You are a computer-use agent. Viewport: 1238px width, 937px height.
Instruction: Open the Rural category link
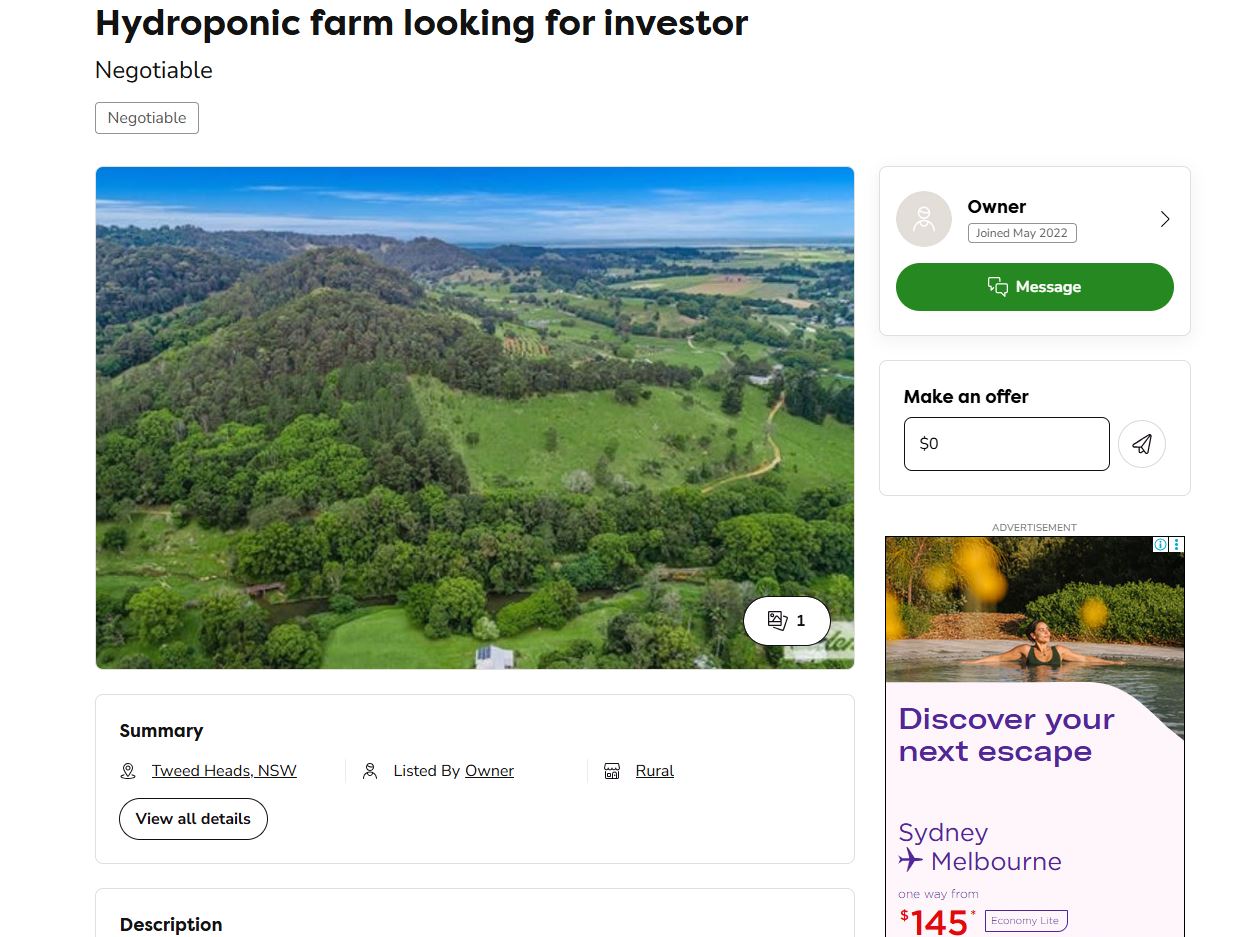(654, 770)
